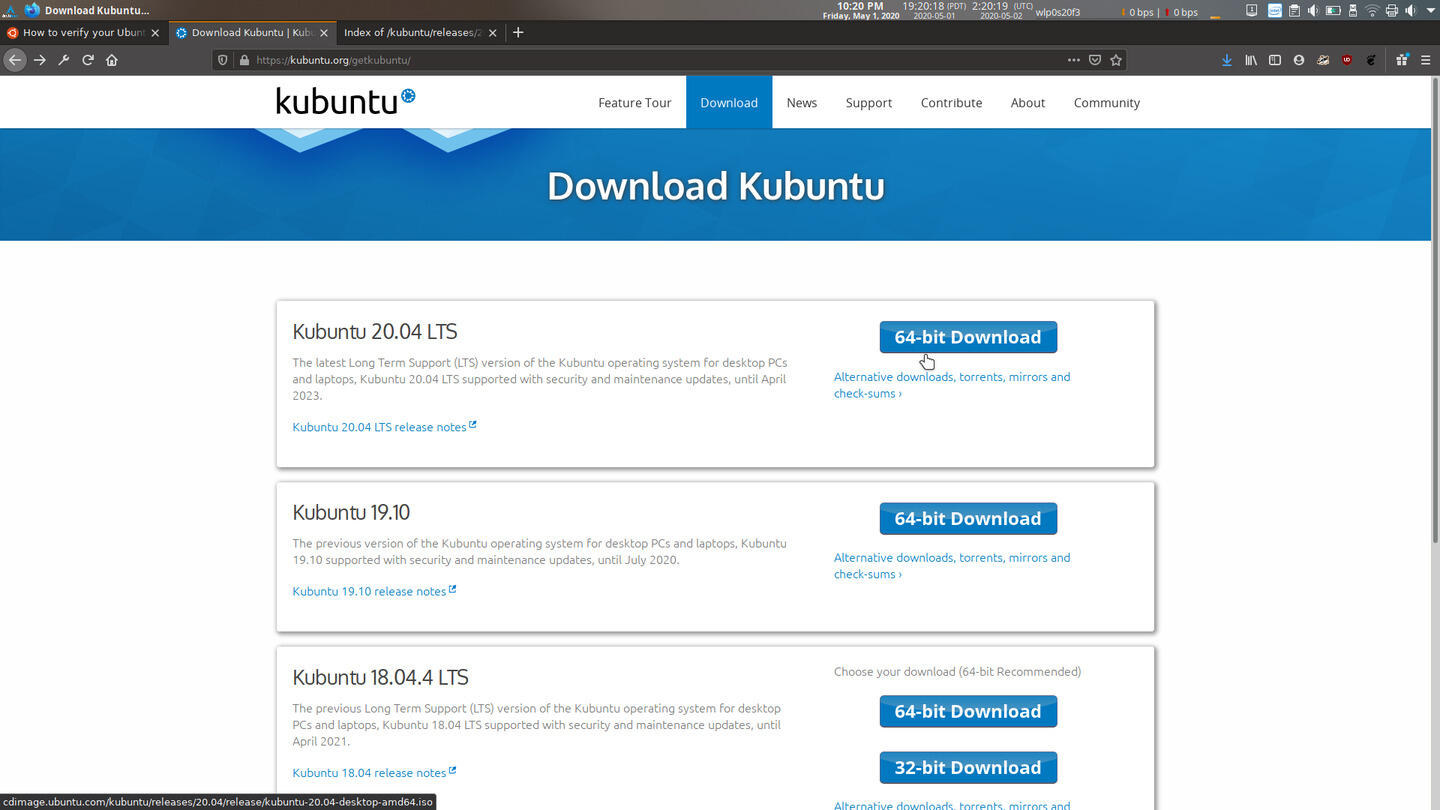The width and height of the screenshot is (1440, 810).
Task: Download Kubuntu 18.04.4 LTS 32-bit
Action: [968, 767]
